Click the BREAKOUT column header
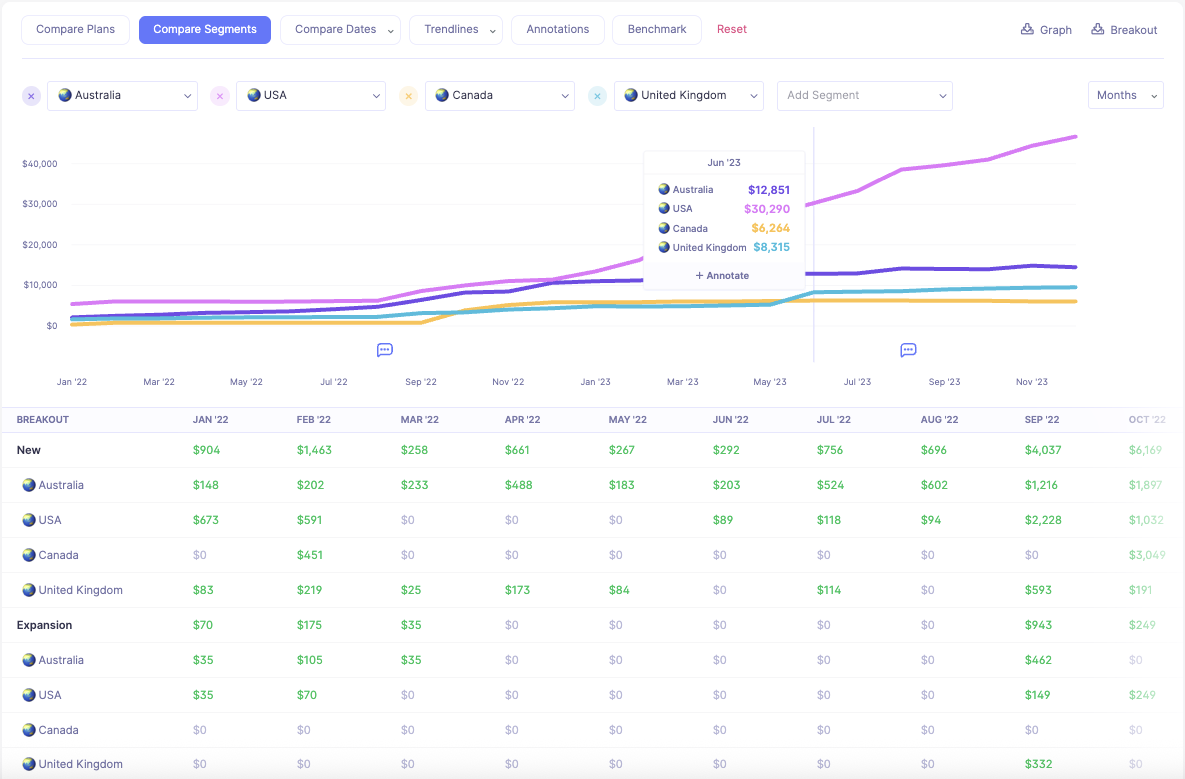Viewport: 1185px width, 779px height. (42, 419)
